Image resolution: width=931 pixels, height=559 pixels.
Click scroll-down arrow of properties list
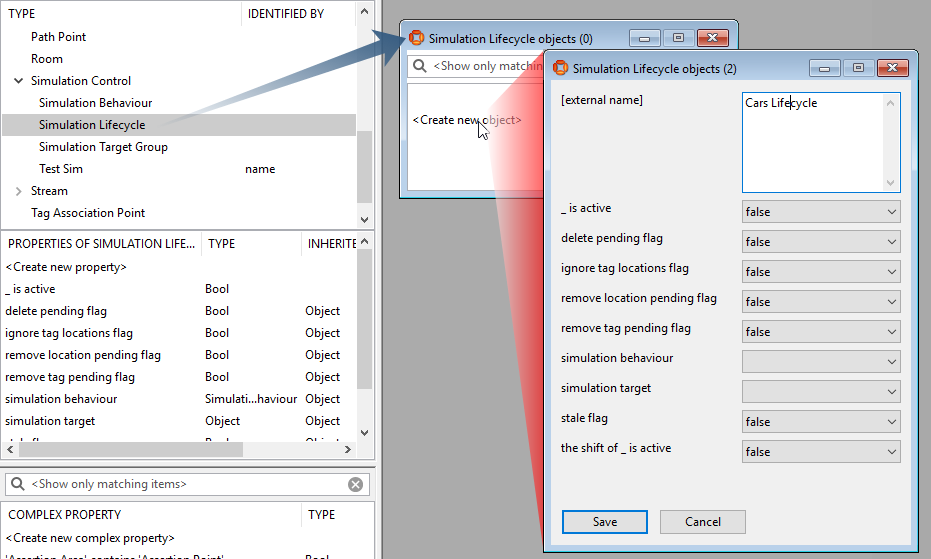click(365, 432)
